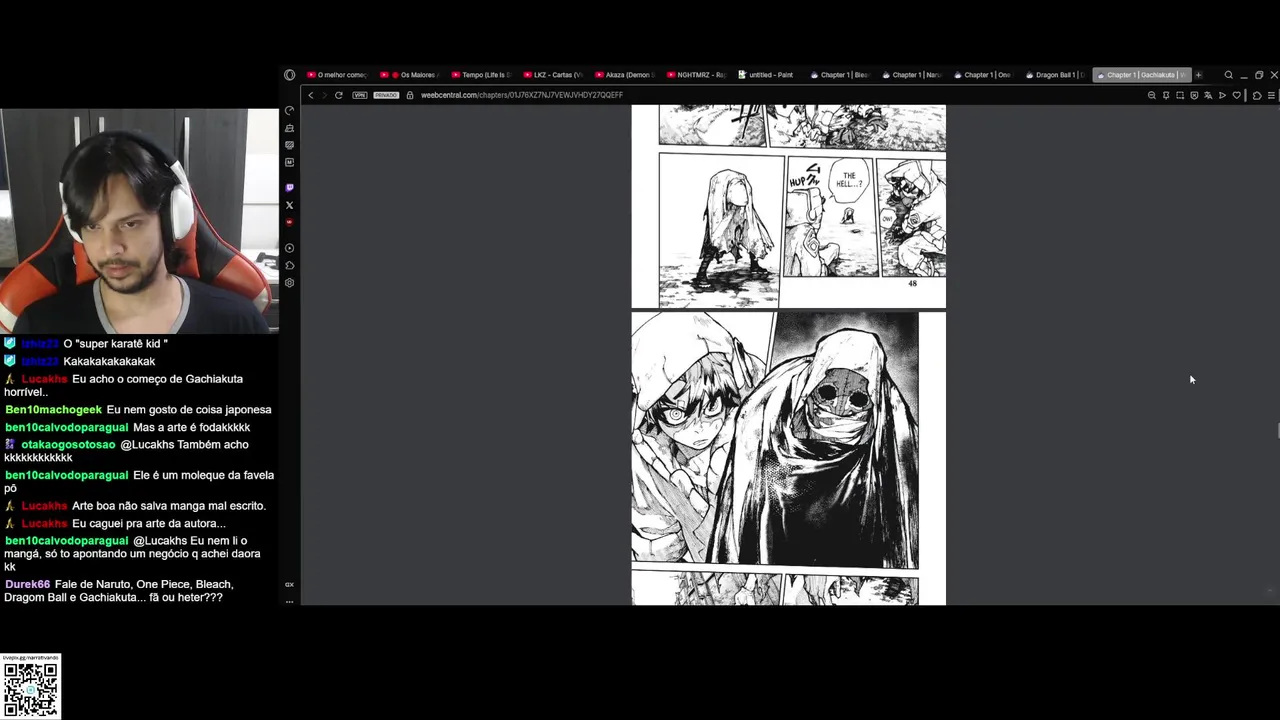Click the QR code image
This screenshot has height=720, width=1280.
tap(30, 689)
